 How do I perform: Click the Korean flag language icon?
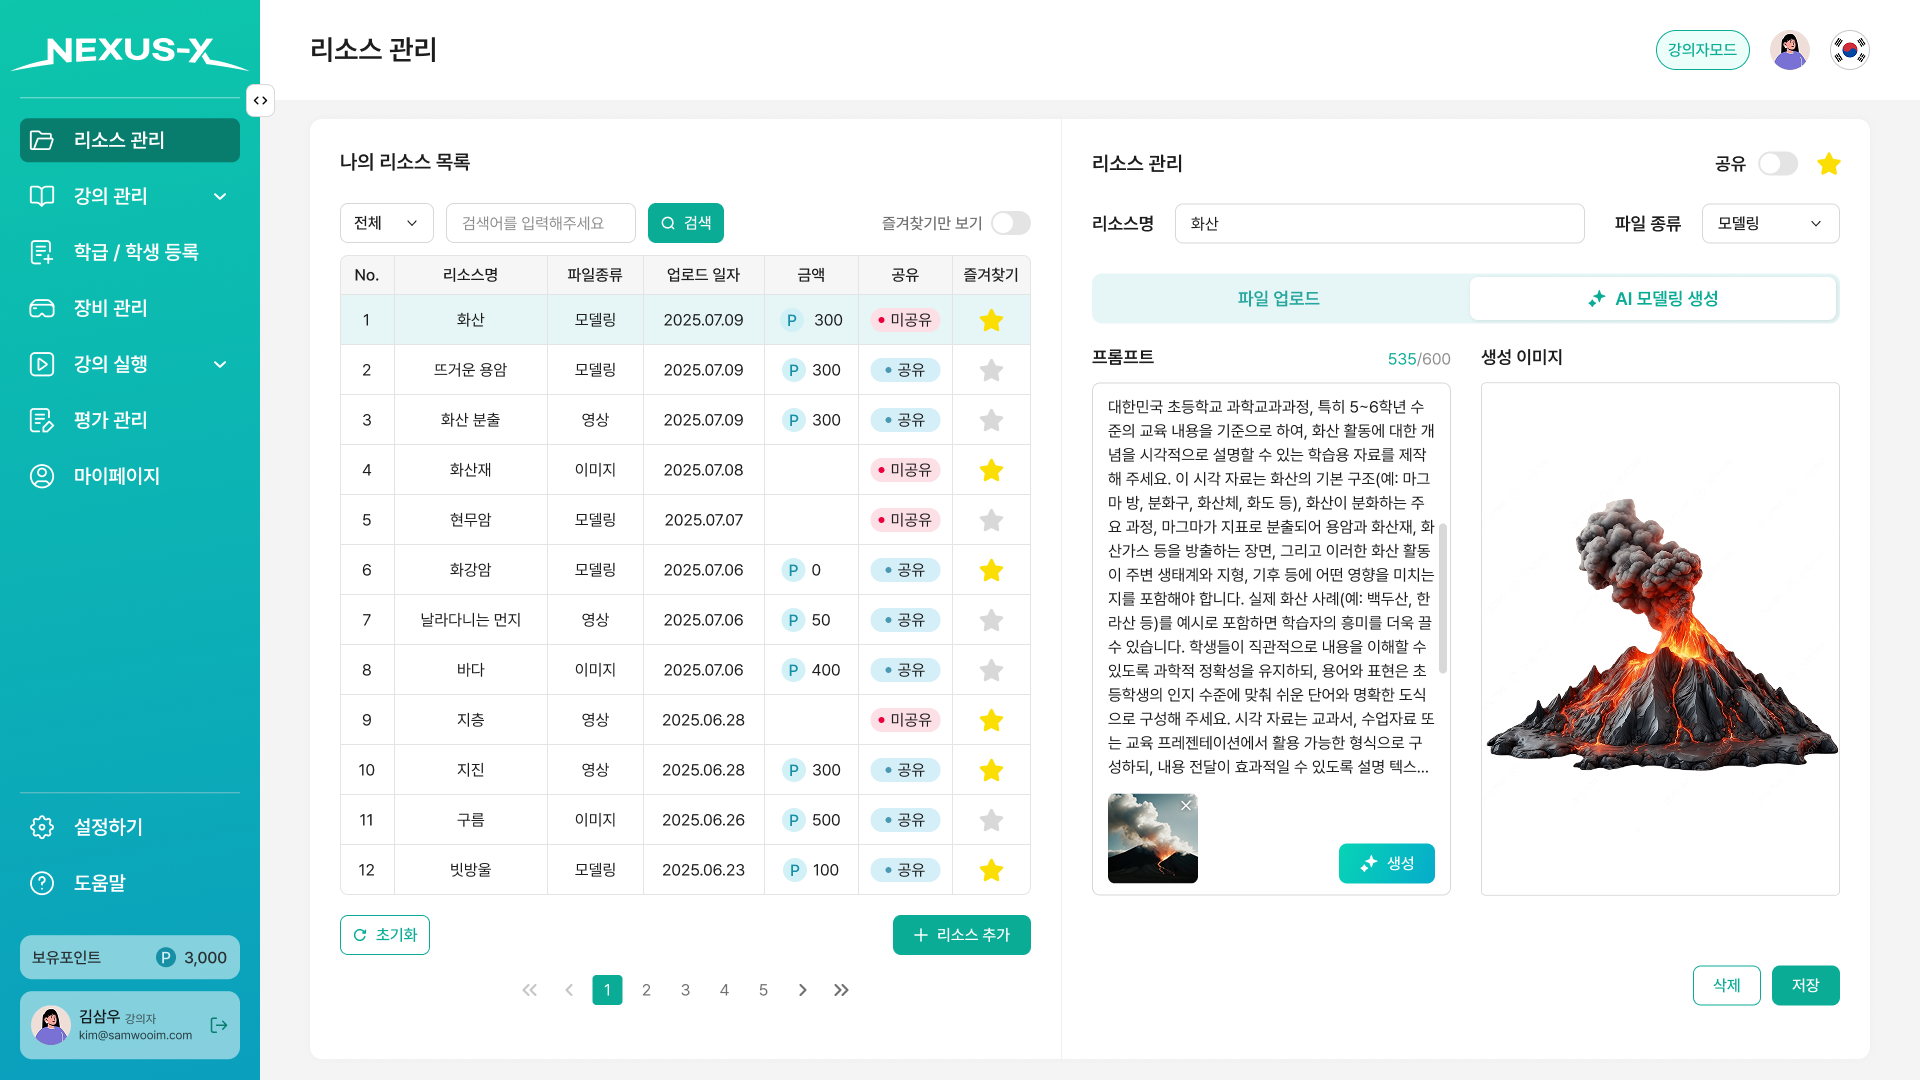(x=1850, y=49)
